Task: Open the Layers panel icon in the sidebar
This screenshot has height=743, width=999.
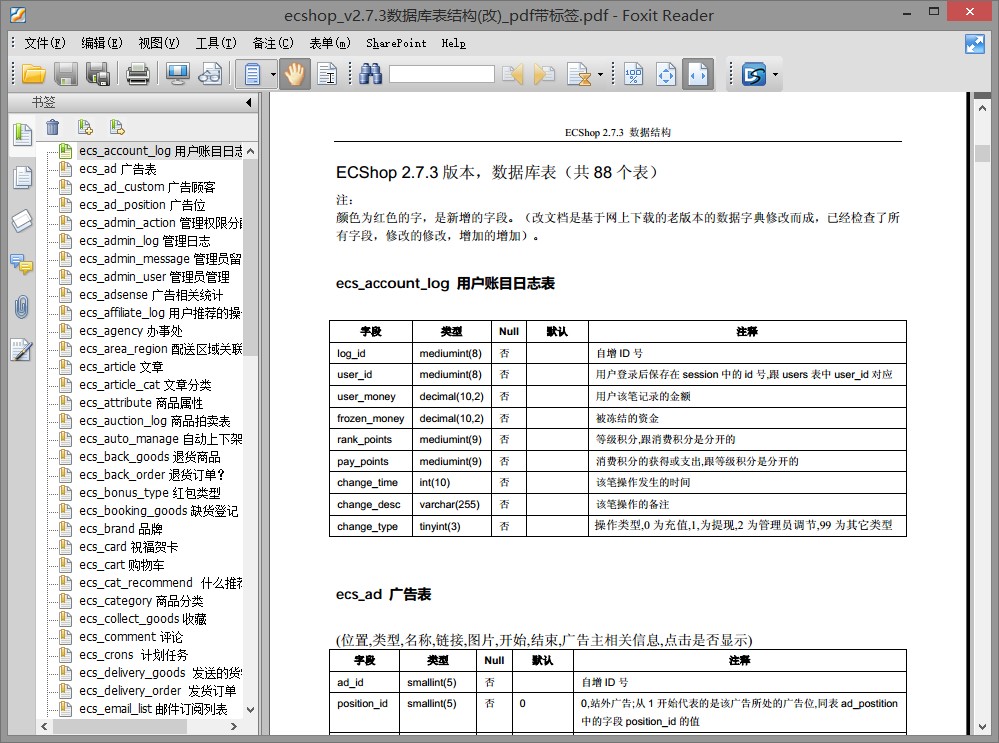Action: 22,221
